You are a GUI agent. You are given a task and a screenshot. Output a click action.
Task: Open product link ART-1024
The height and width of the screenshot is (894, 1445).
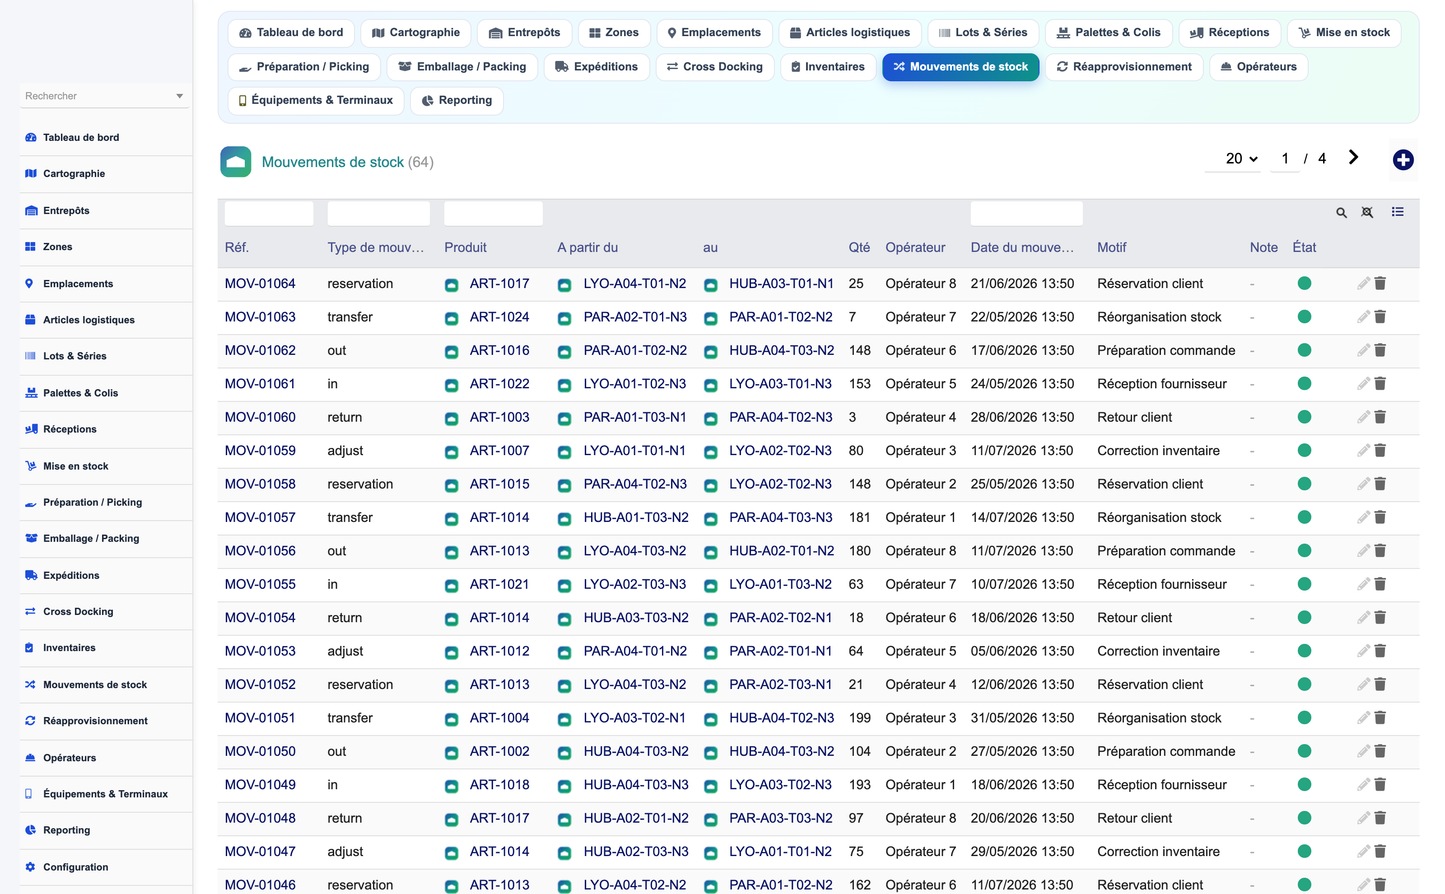coord(499,317)
